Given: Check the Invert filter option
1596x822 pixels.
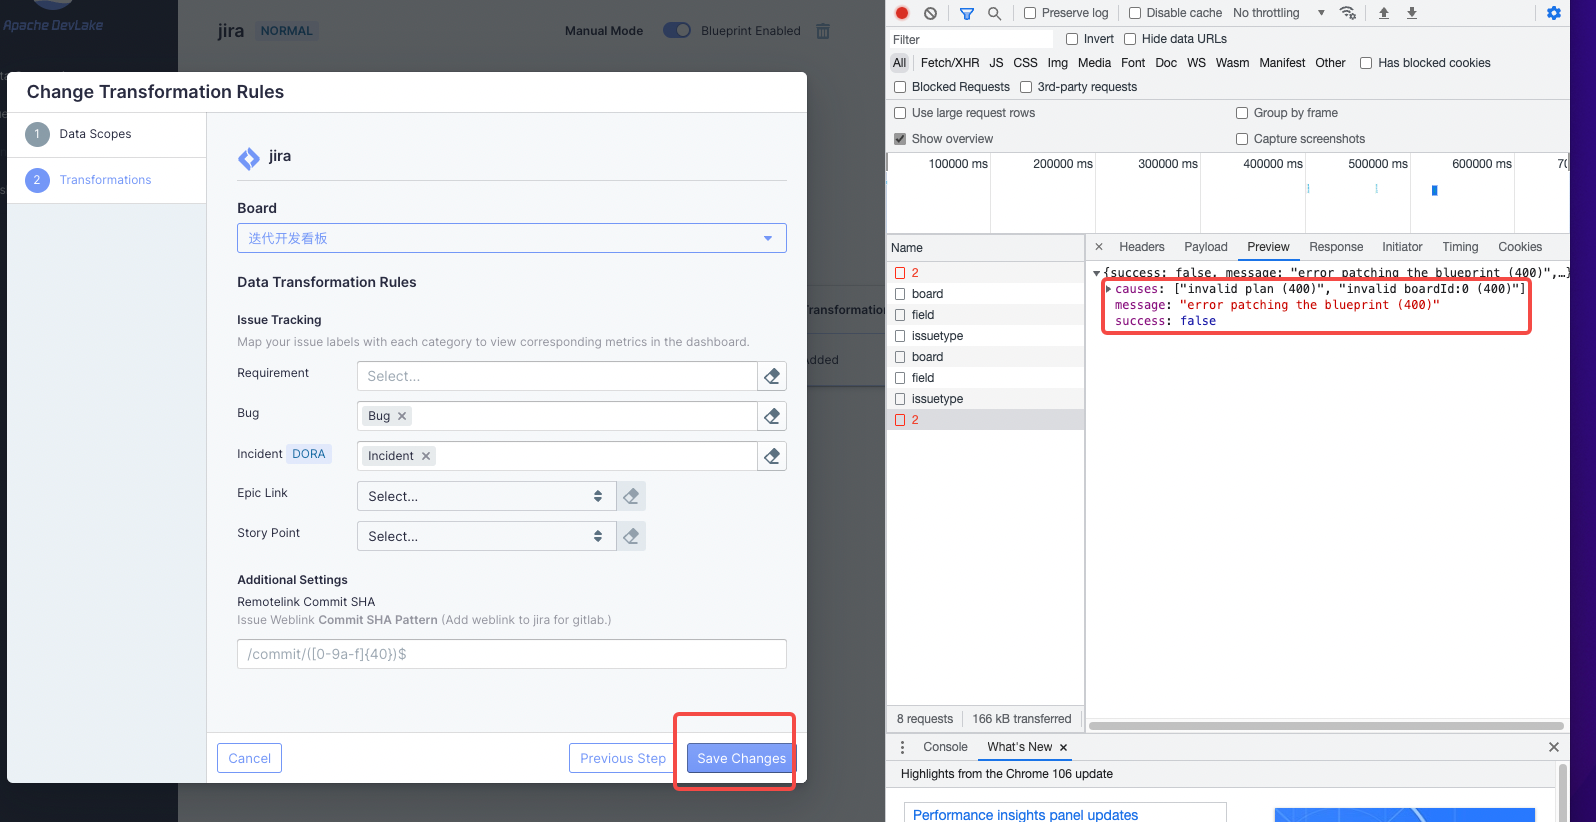Looking at the screenshot, I should point(1072,39).
